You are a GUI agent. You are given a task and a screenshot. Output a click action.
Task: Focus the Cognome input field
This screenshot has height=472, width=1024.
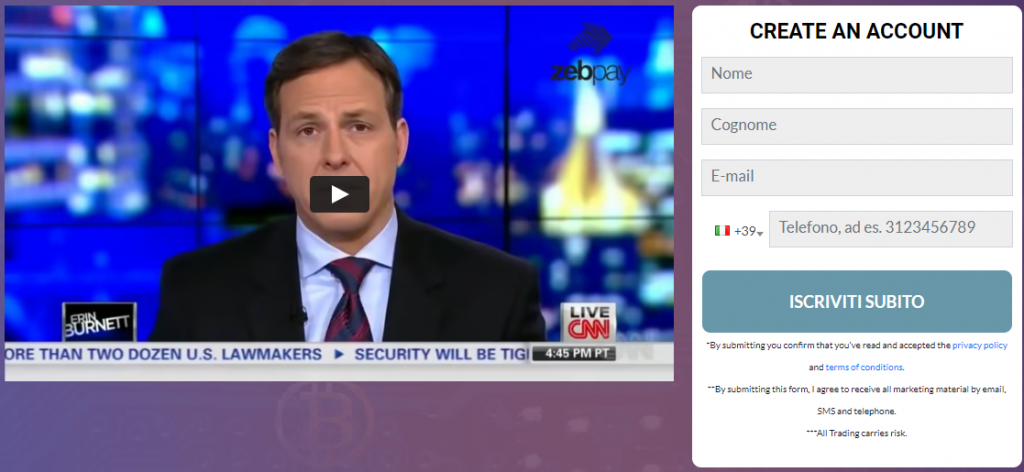pyautogui.click(x=857, y=126)
